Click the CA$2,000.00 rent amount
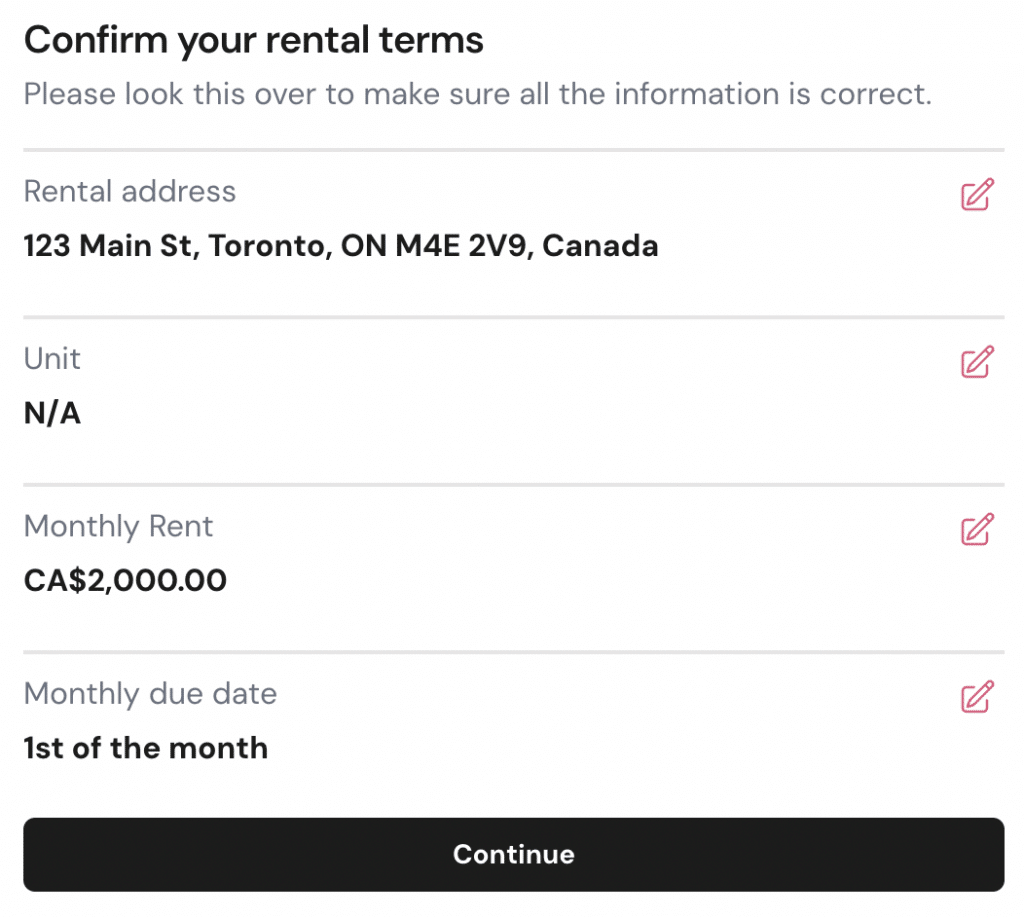Image resolution: width=1024 pixels, height=917 pixels. coord(125,580)
